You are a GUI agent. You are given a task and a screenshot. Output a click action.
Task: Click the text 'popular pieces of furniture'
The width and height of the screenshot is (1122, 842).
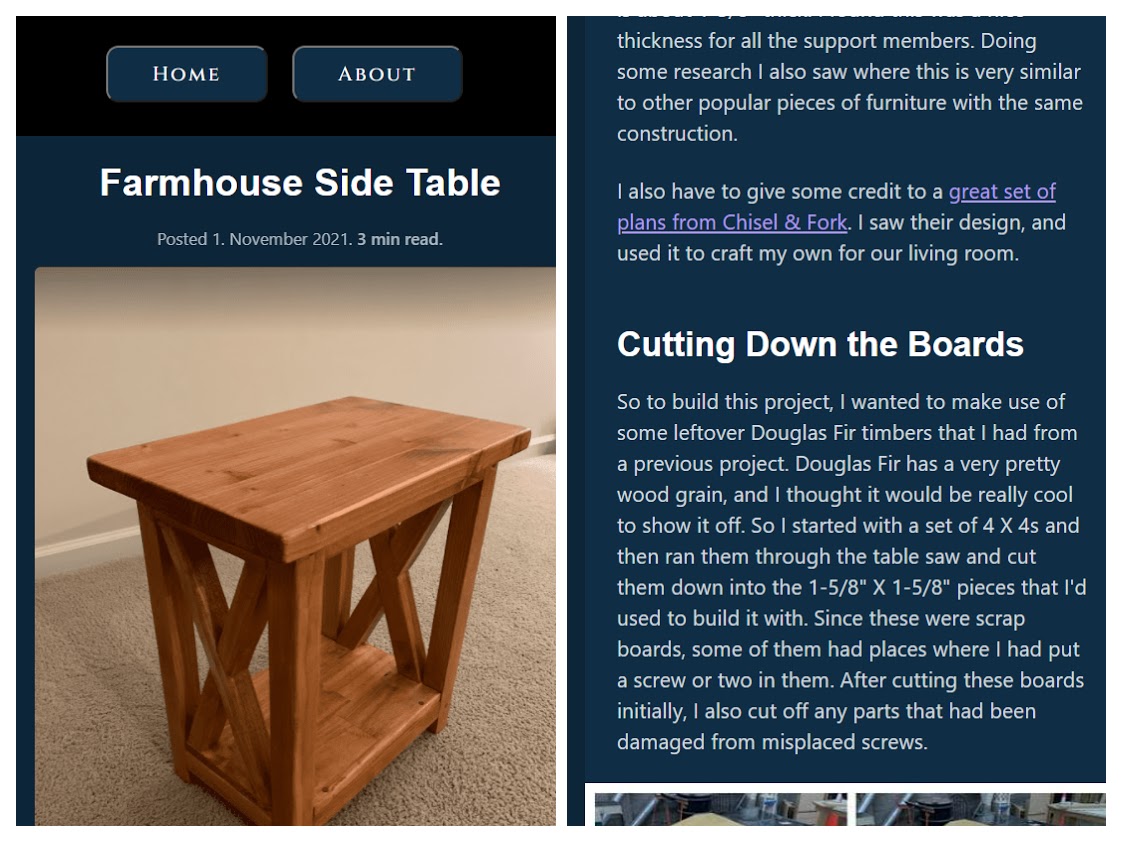pyautogui.click(x=790, y=103)
